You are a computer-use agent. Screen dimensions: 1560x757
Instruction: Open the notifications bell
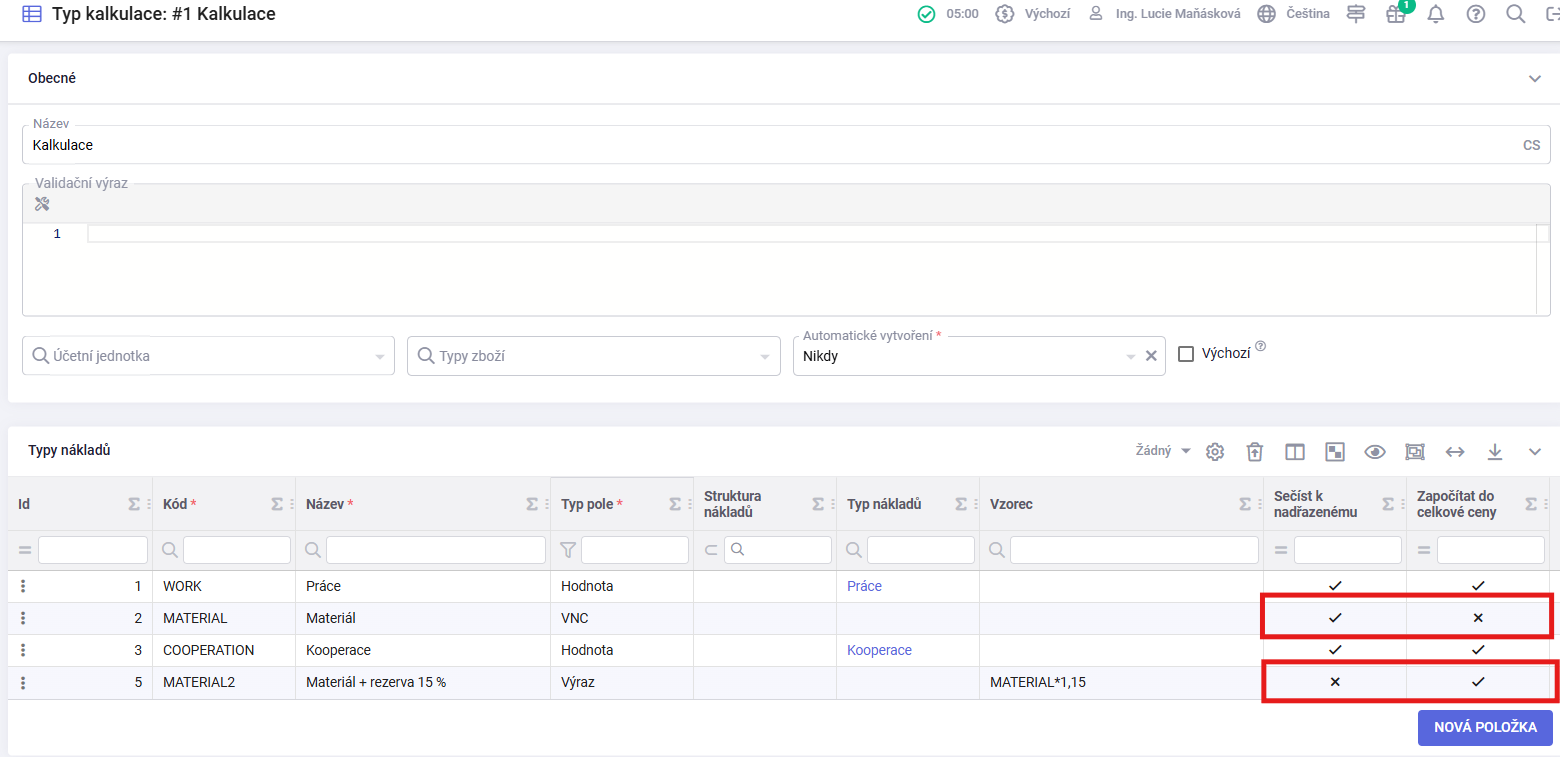coord(1436,14)
